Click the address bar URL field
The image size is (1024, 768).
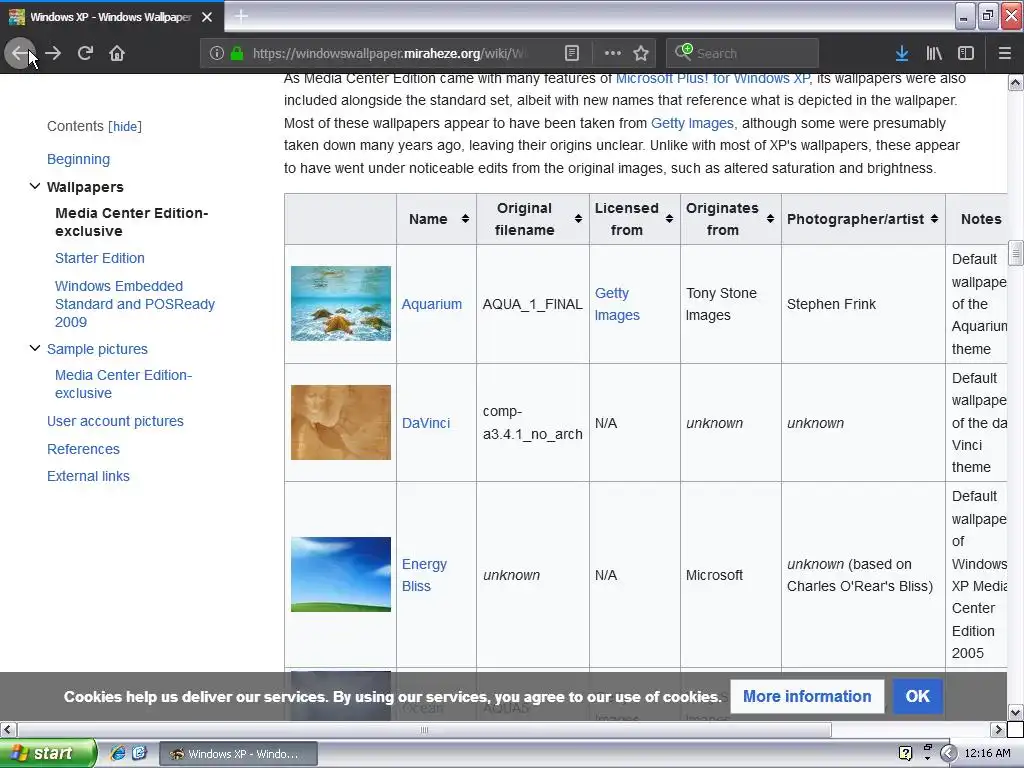389,54
